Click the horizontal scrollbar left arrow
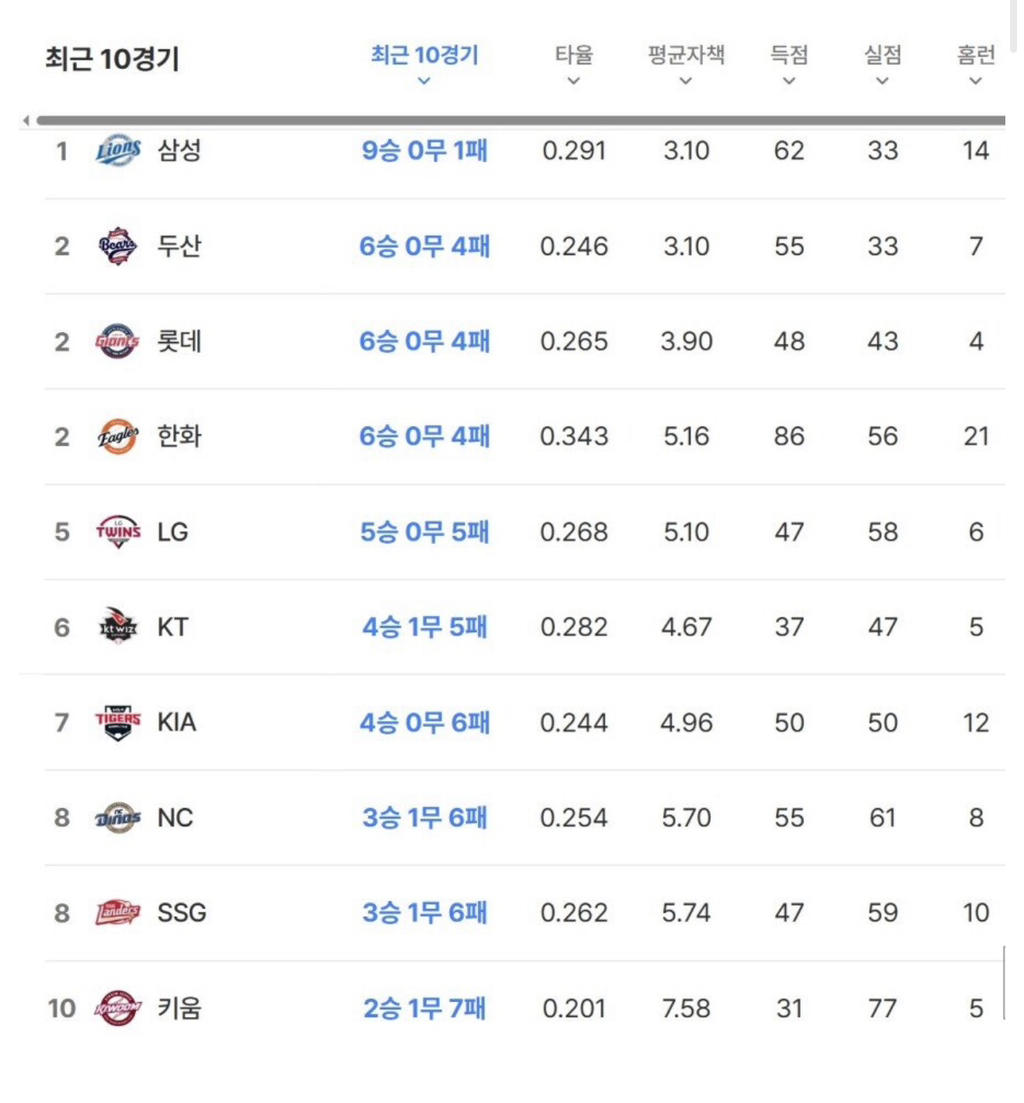The image size is (1024, 1103). tap(26, 120)
